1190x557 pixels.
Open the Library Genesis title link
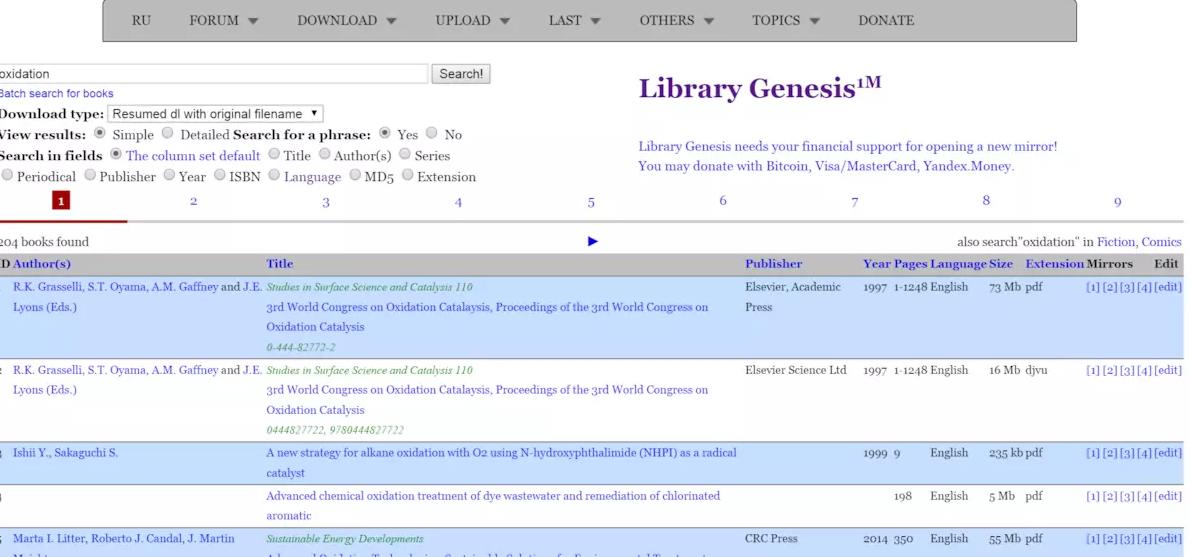click(760, 88)
